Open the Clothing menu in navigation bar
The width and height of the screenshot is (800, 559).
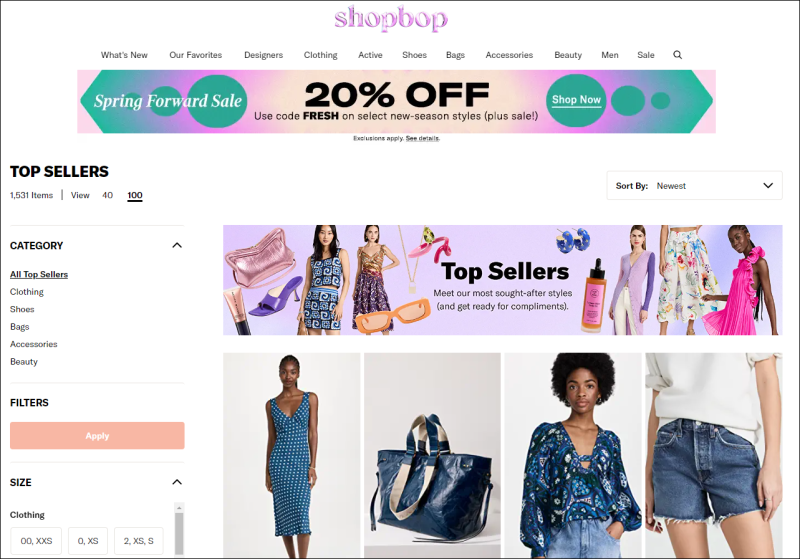320,55
